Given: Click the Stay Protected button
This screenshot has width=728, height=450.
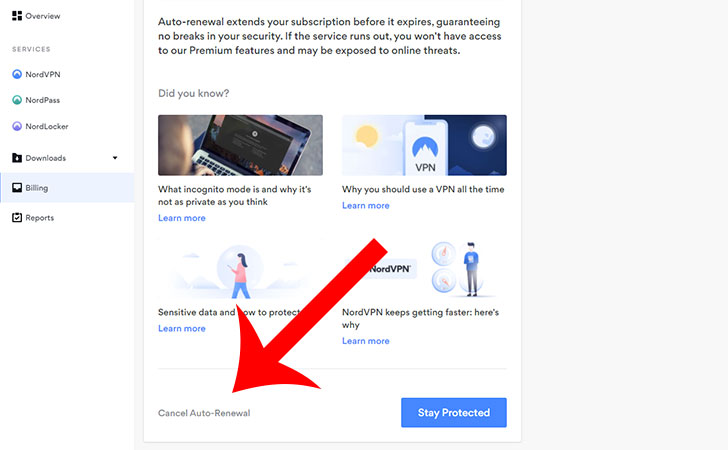Looking at the screenshot, I should 454,412.
